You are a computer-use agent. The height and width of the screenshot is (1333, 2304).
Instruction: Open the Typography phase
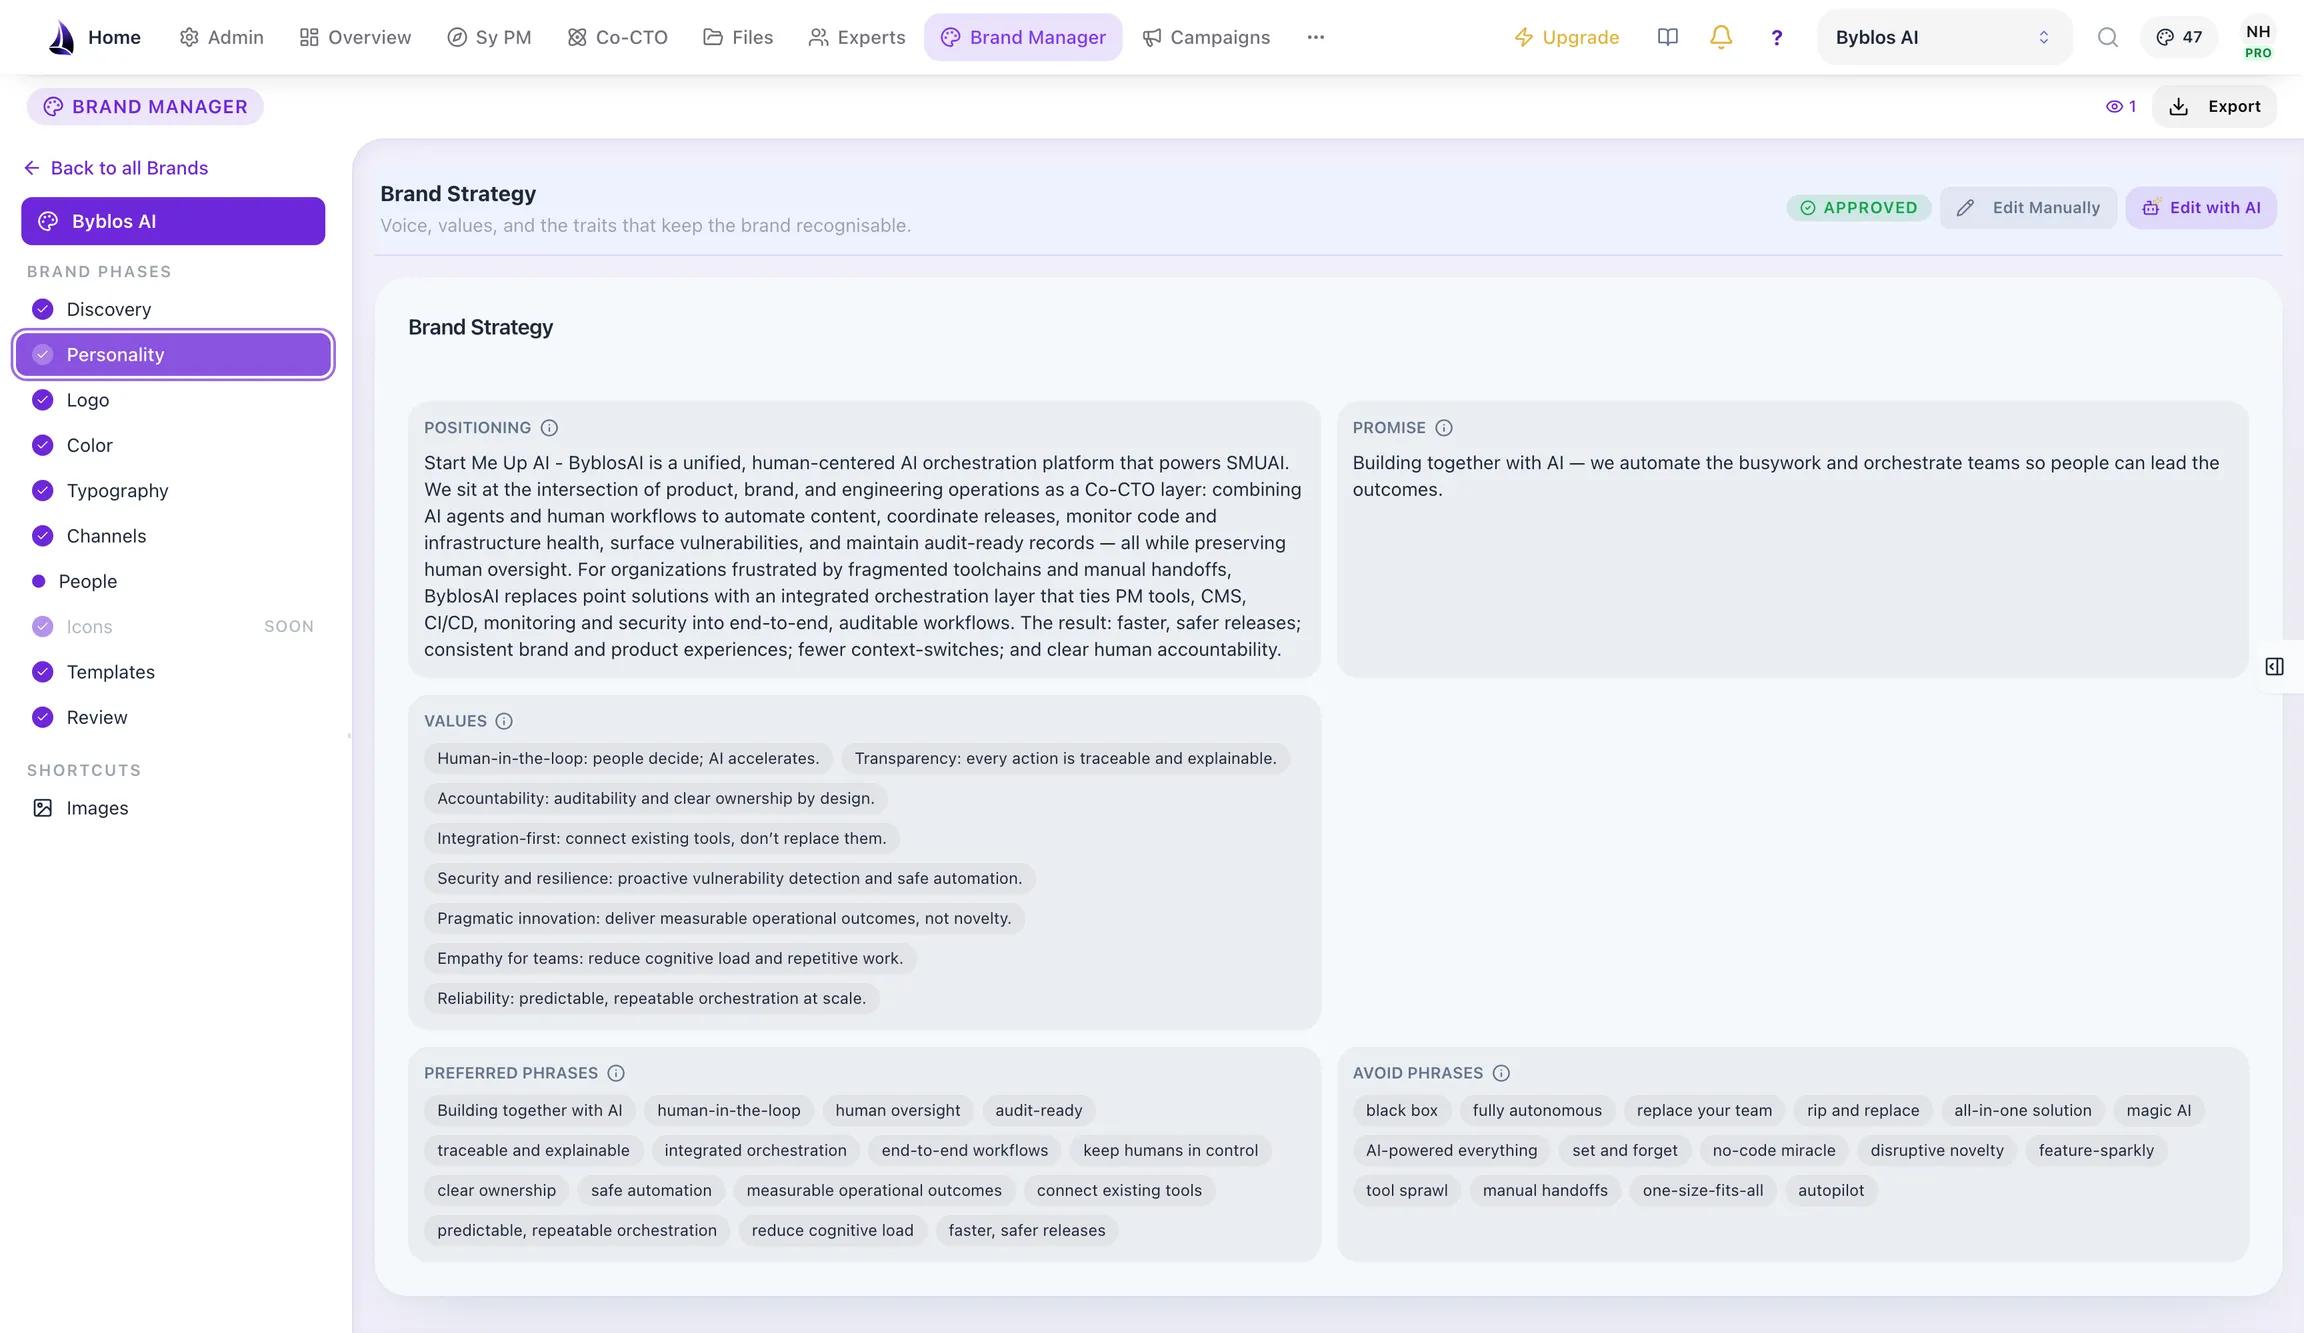tap(173, 490)
